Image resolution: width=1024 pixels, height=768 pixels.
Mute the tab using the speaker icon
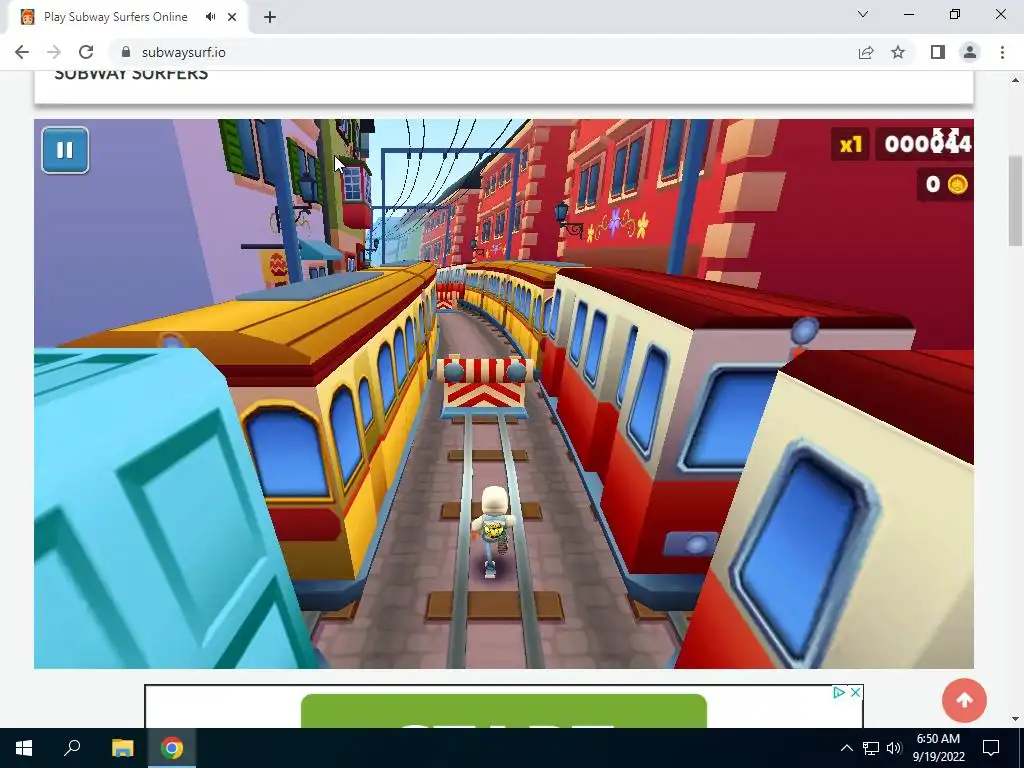pyautogui.click(x=210, y=17)
